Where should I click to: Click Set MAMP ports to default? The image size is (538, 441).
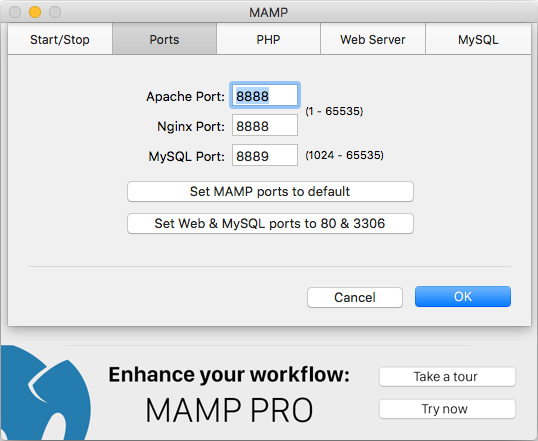pos(270,192)
